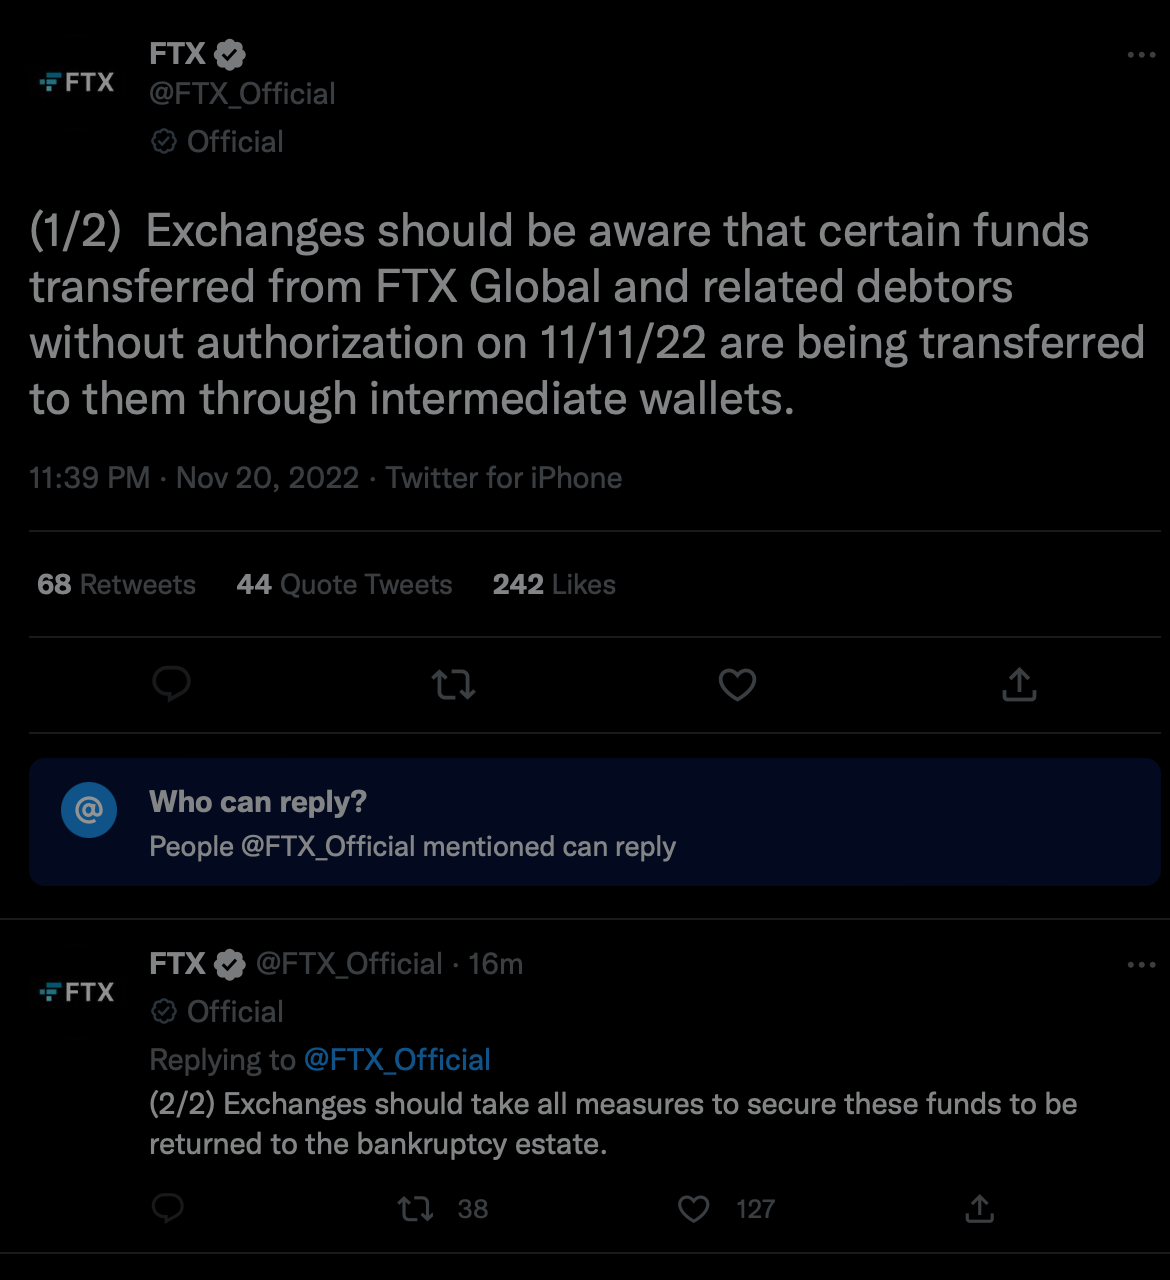
Task: Retweet the main FTX tweet
Action: pos(453,685)
